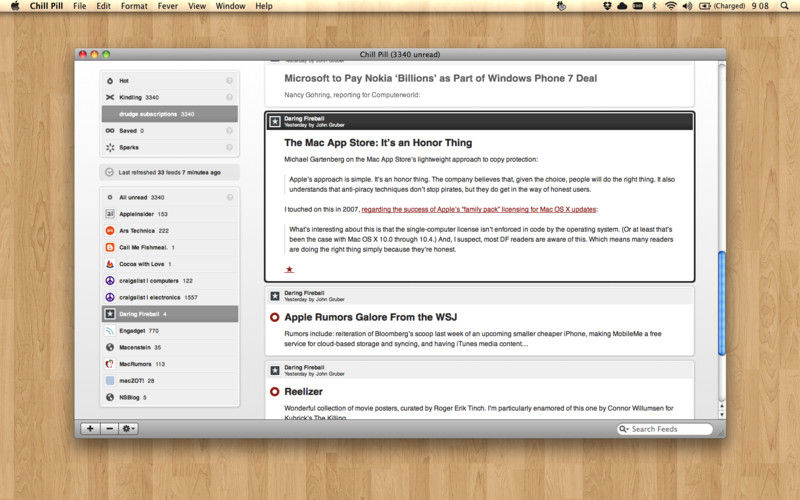Open Spotlight search magnifier
The height and width of the screenshot is (500, 800).
(x=785, y=6)
